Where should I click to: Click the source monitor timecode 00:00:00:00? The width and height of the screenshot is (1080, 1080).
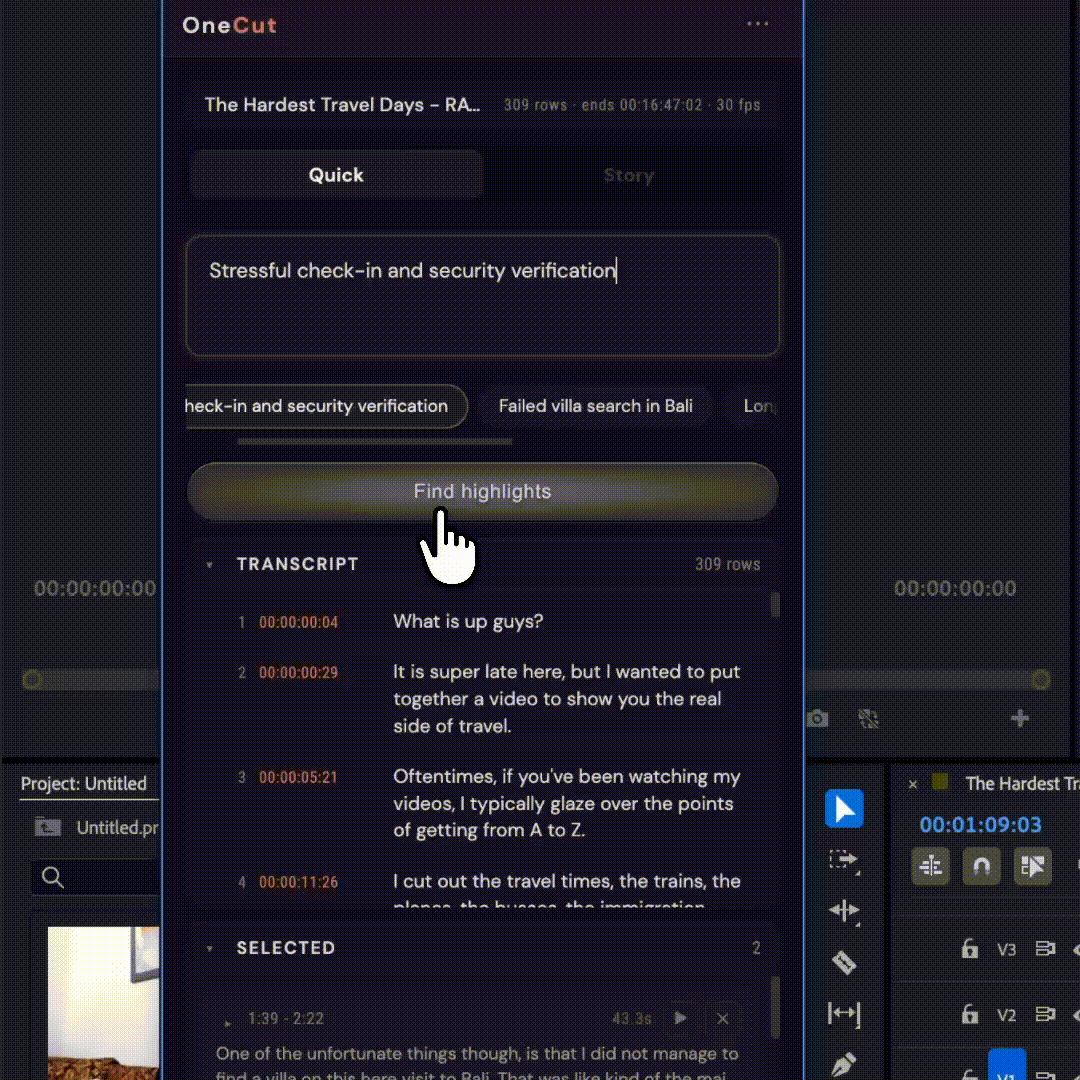tap(94, 588)
